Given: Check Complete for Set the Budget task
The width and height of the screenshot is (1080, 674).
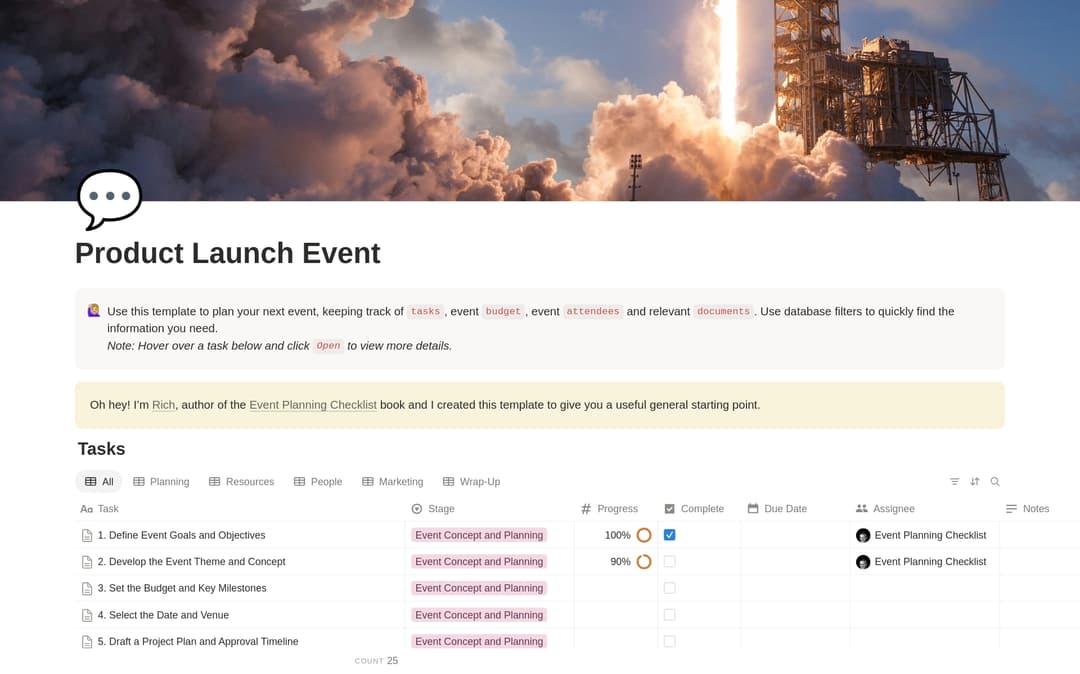Looking at the screenshot, I should tap(669, 588).
